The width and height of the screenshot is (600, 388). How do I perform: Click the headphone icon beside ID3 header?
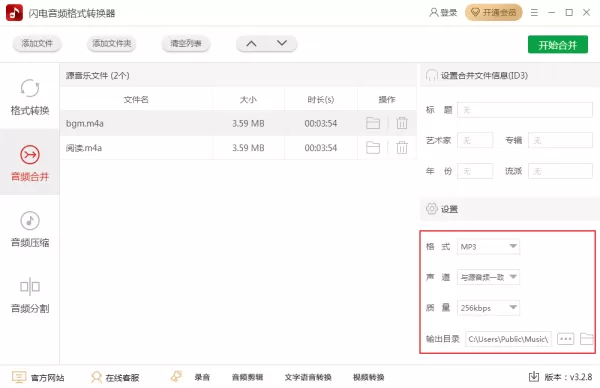431,75
